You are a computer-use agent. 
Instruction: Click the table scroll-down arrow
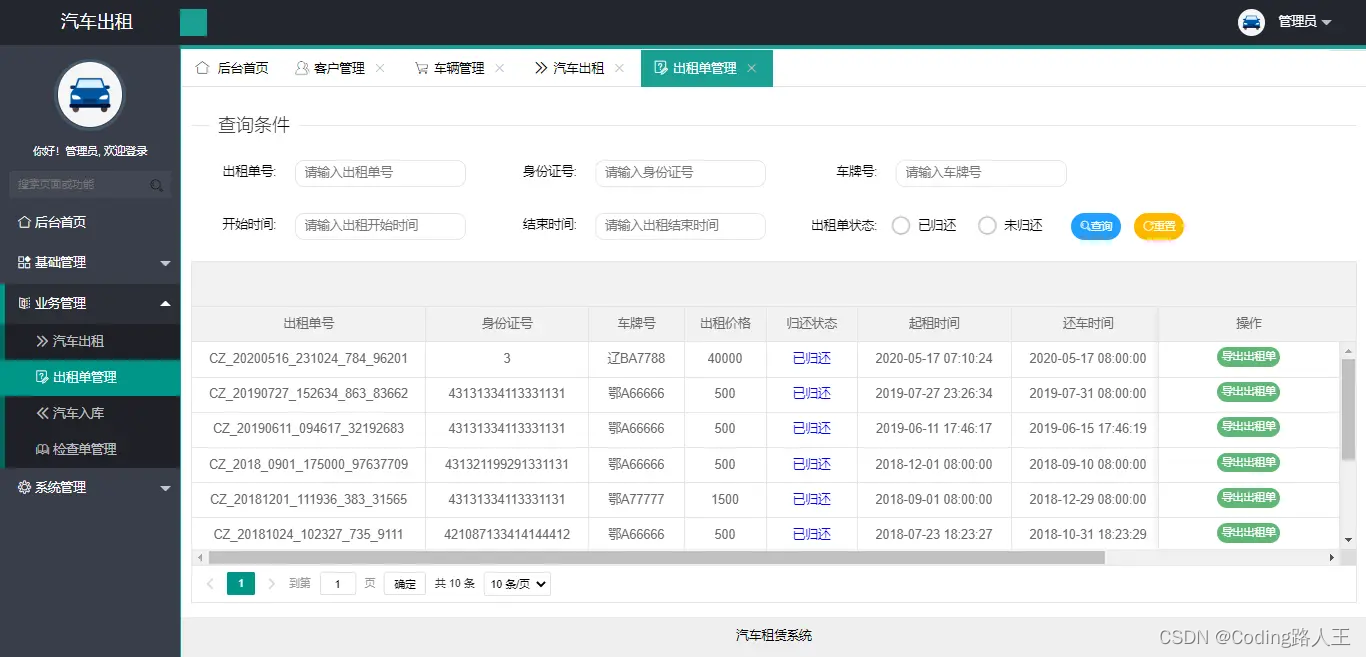(x=1348, y=540)
